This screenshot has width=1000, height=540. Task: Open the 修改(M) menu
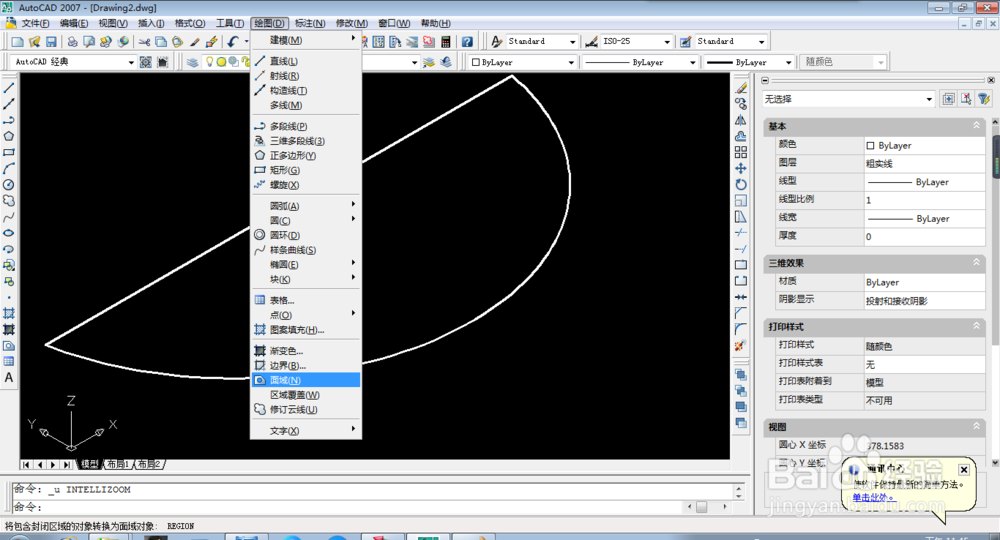tap(351, 24)
